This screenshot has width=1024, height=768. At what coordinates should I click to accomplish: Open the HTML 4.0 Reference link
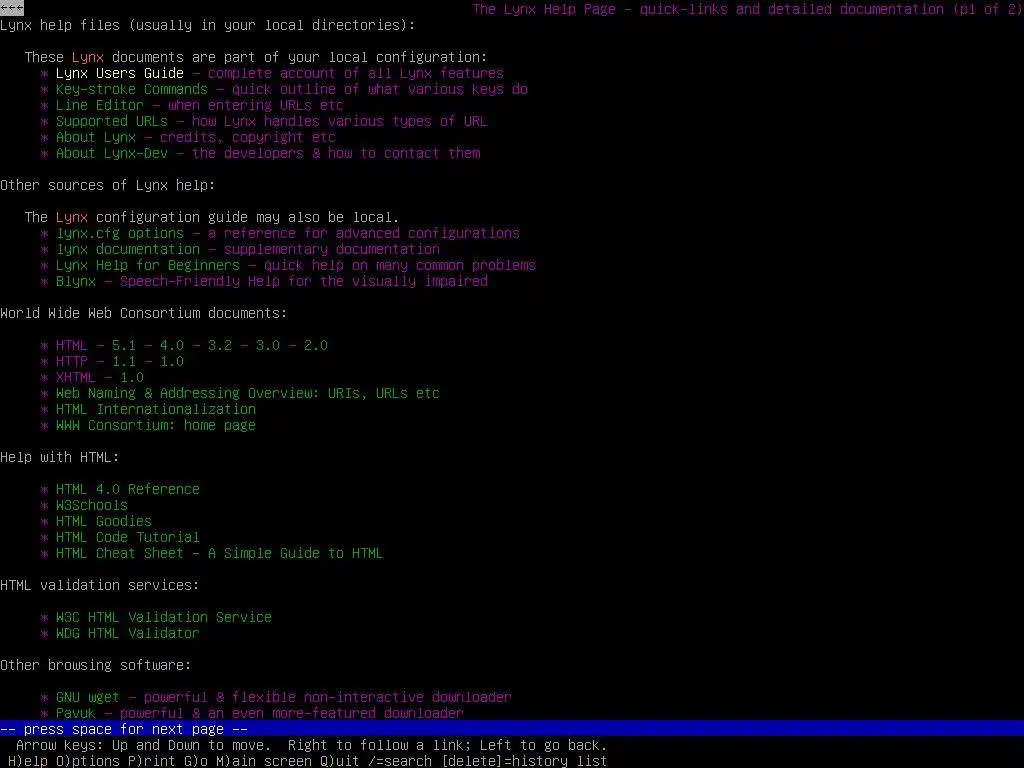[x=127, y=489]
